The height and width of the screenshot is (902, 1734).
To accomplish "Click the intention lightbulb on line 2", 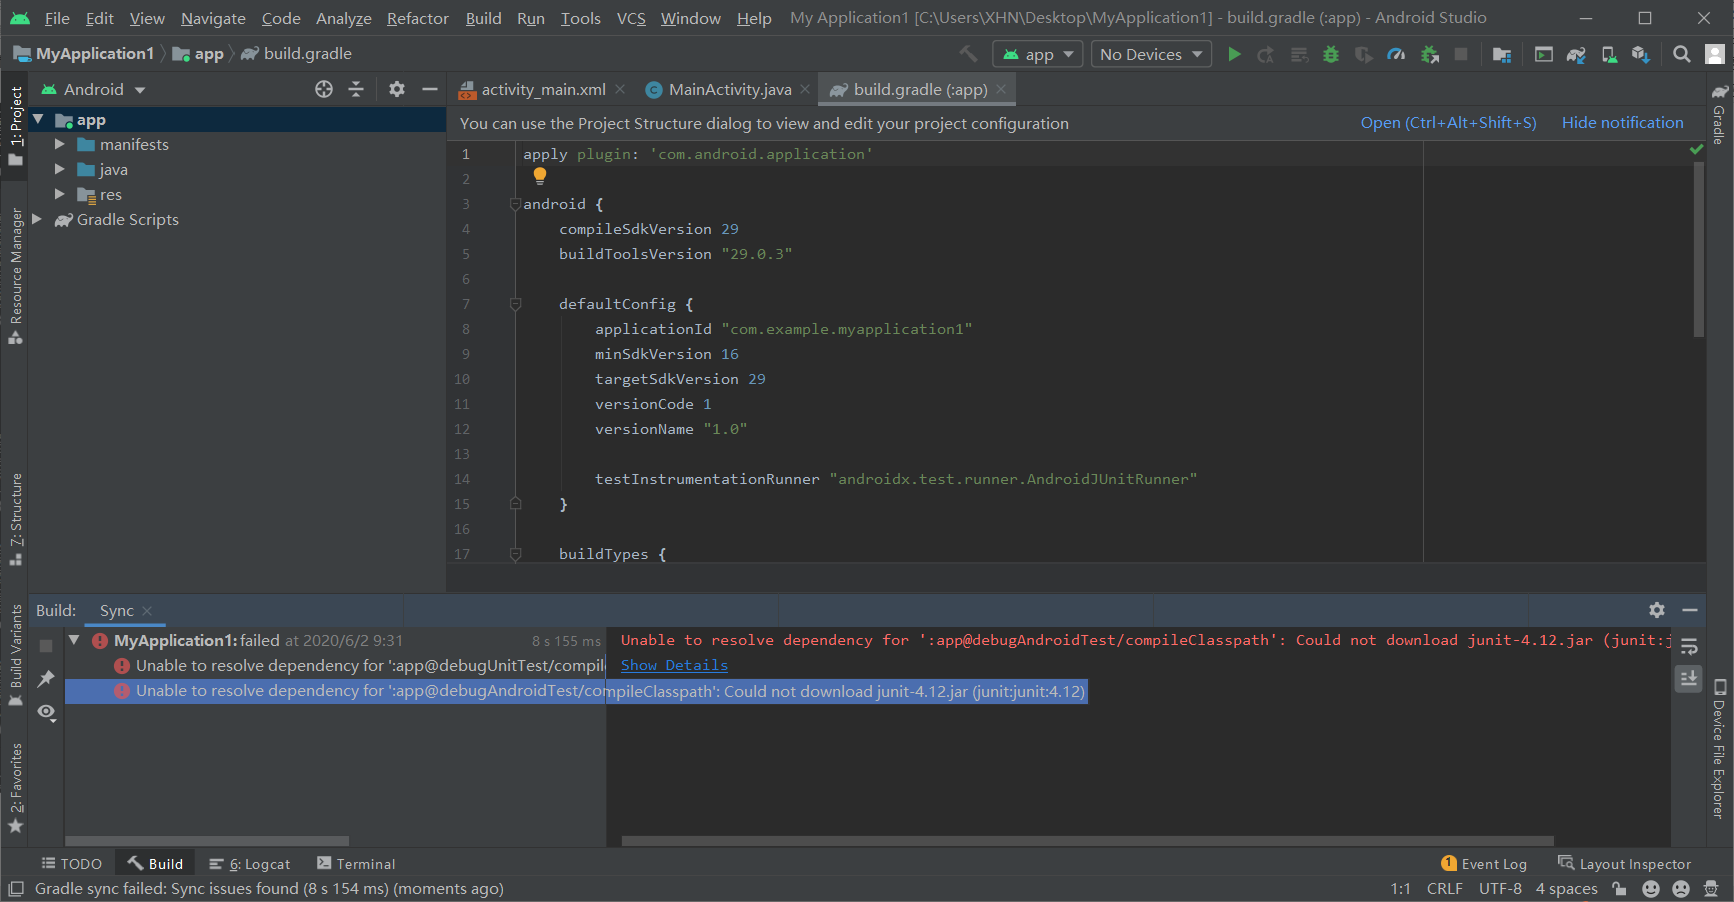I will click(x=540, y=176).
